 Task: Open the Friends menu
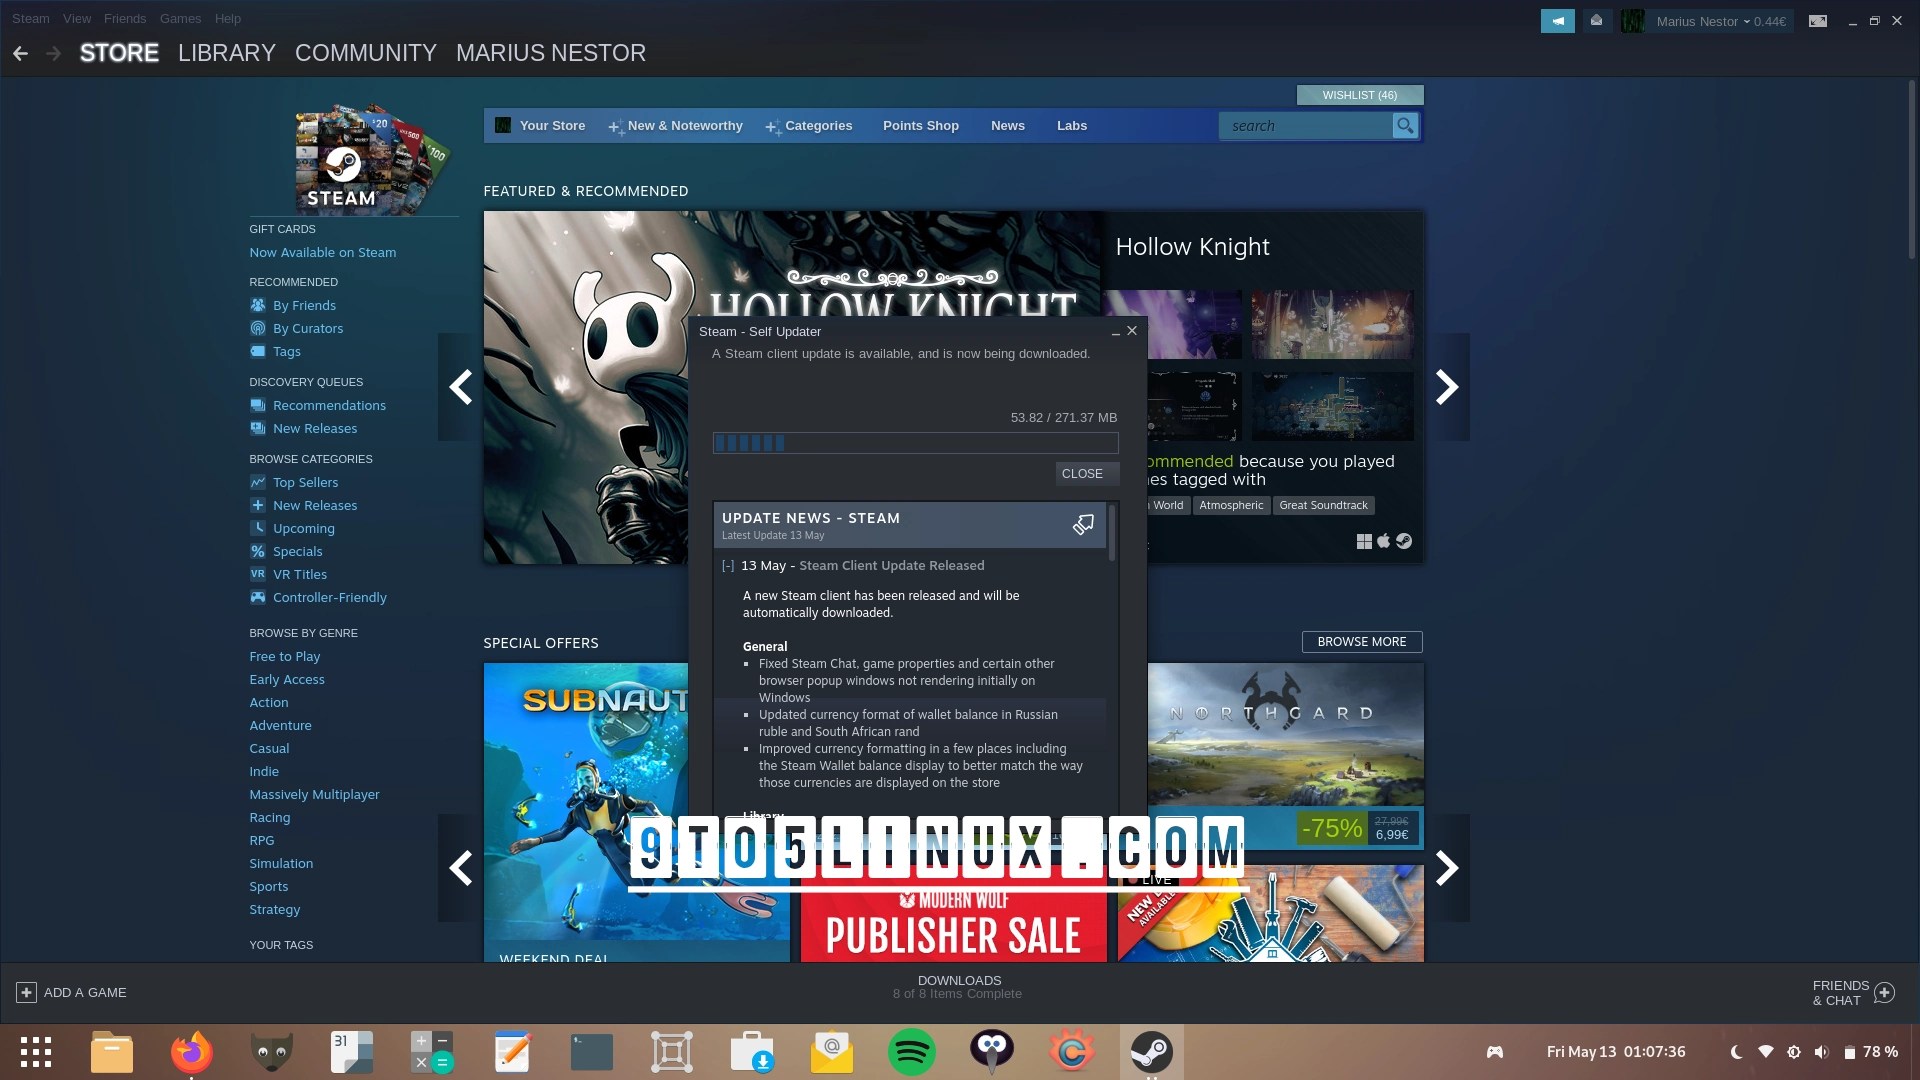click(124, 18)
